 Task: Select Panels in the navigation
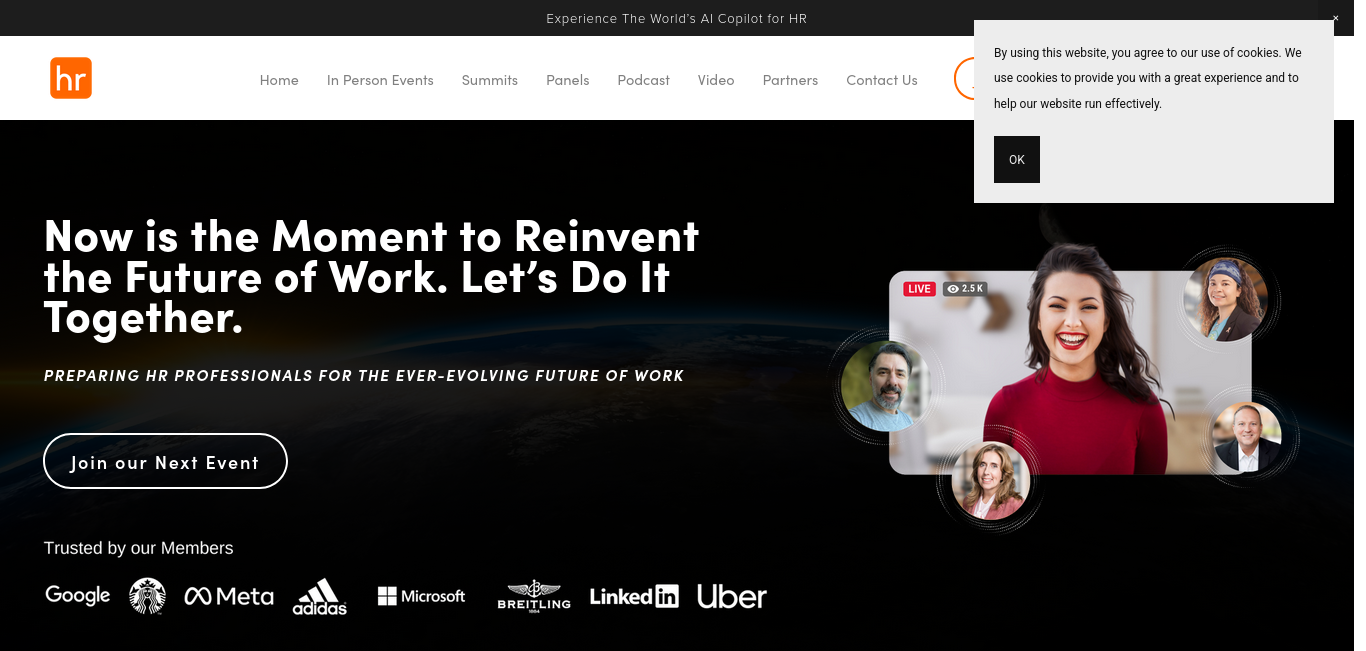tap(568, 80)
